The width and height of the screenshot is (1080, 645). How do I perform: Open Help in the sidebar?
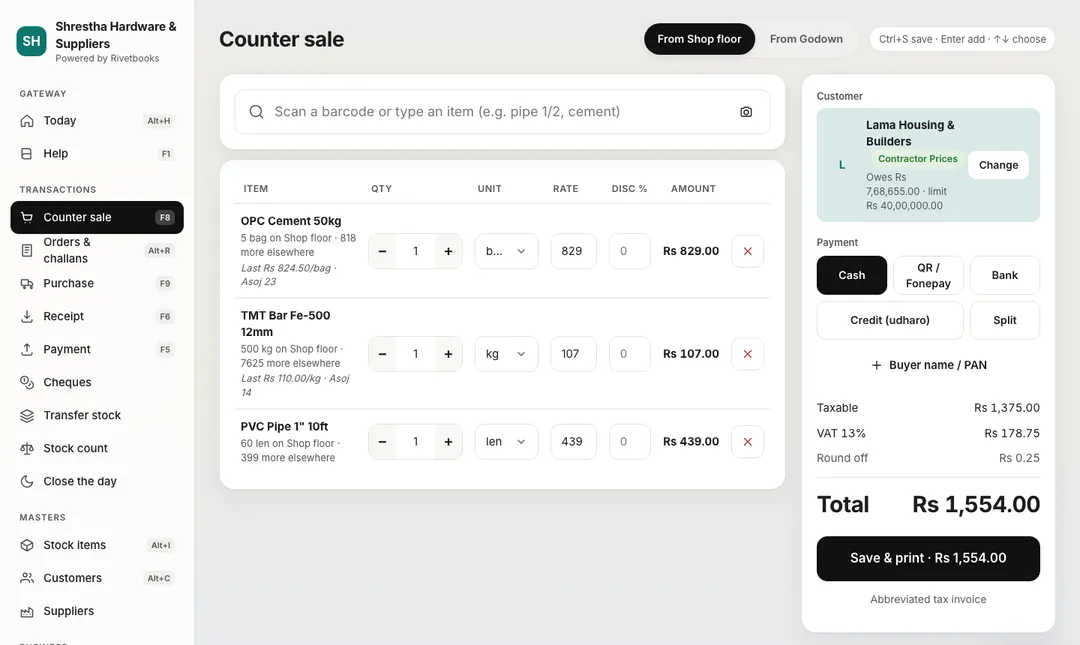coord(97,154)
